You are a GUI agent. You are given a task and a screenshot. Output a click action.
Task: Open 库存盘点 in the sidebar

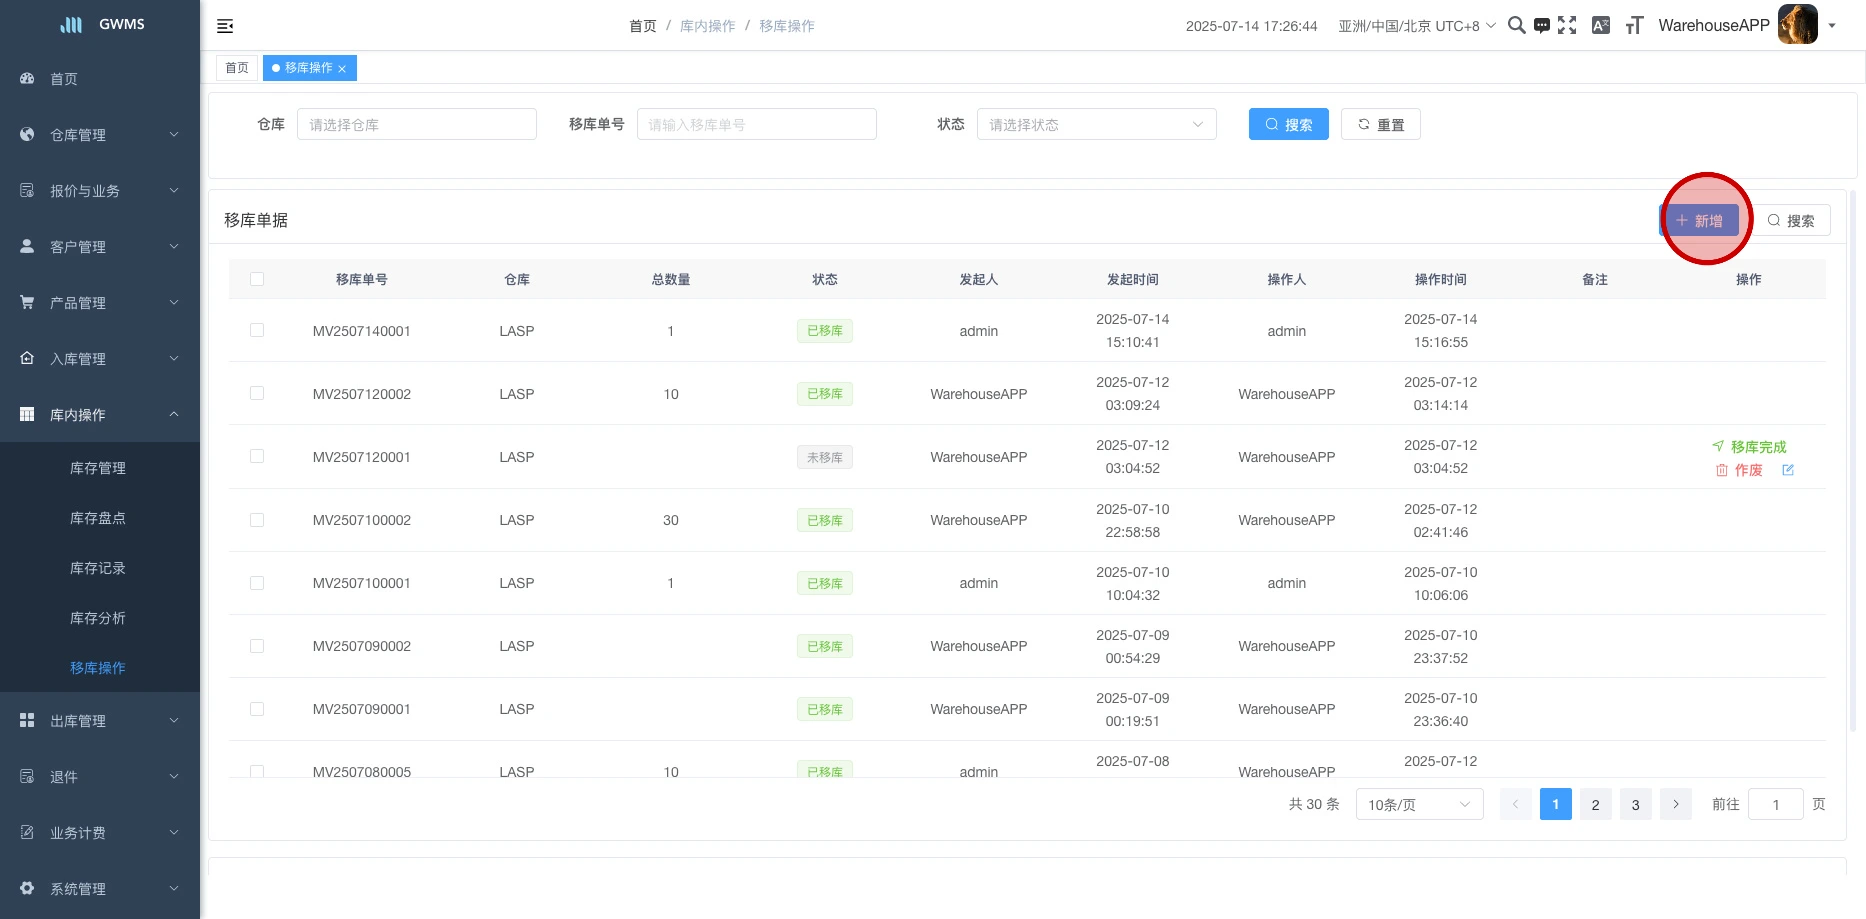click(x=98, y=518)
